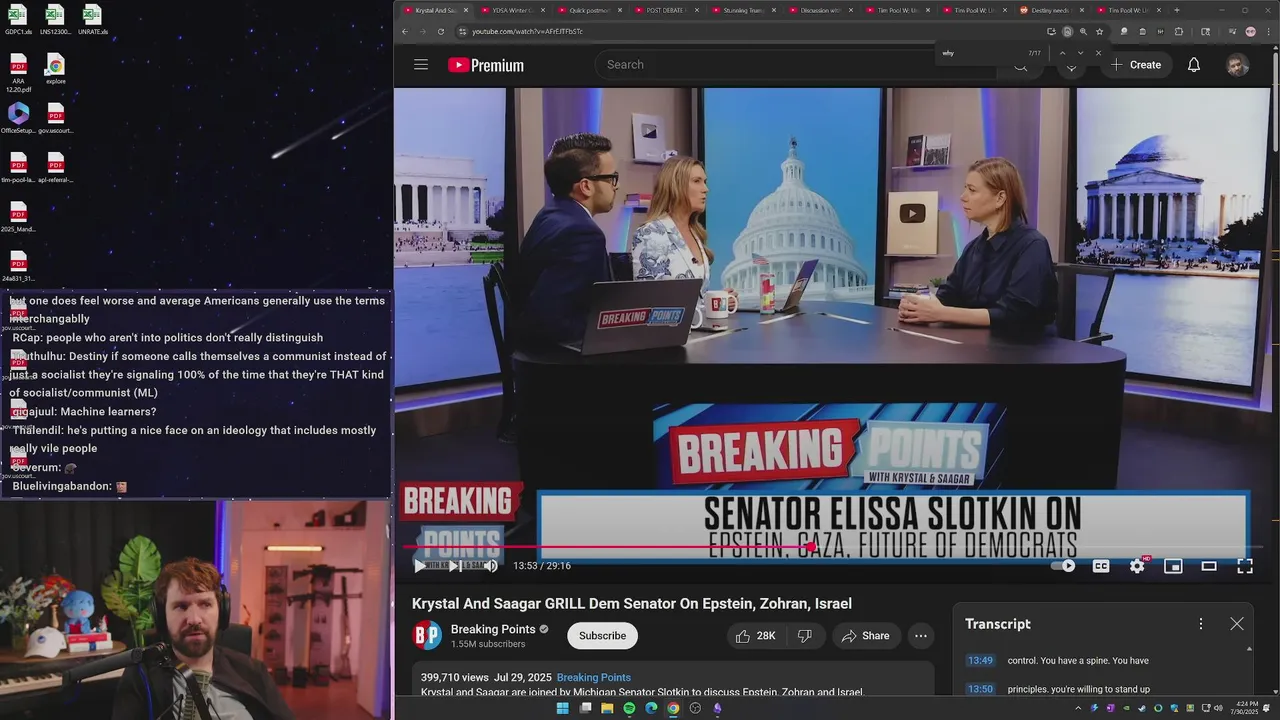Open OfficeSetup desktop icon
The image size is (1280, 720).
(x=18, y=118)
